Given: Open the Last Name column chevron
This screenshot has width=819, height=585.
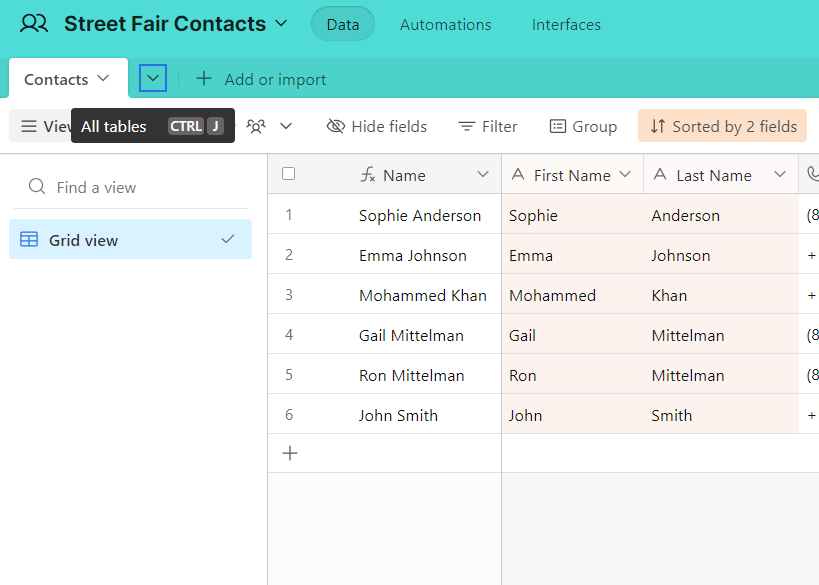Looking at the screenshot, I should [x=779, y=174].
